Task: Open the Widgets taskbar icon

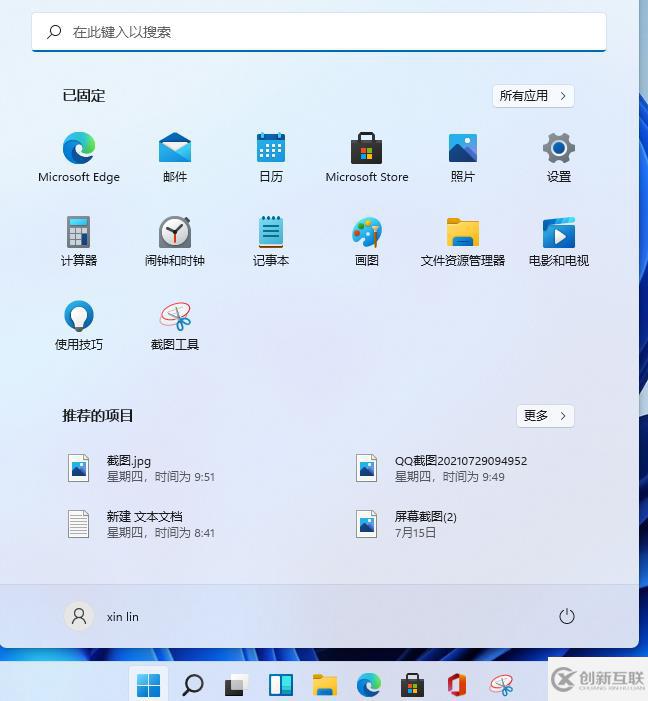Action: point(281,685)
